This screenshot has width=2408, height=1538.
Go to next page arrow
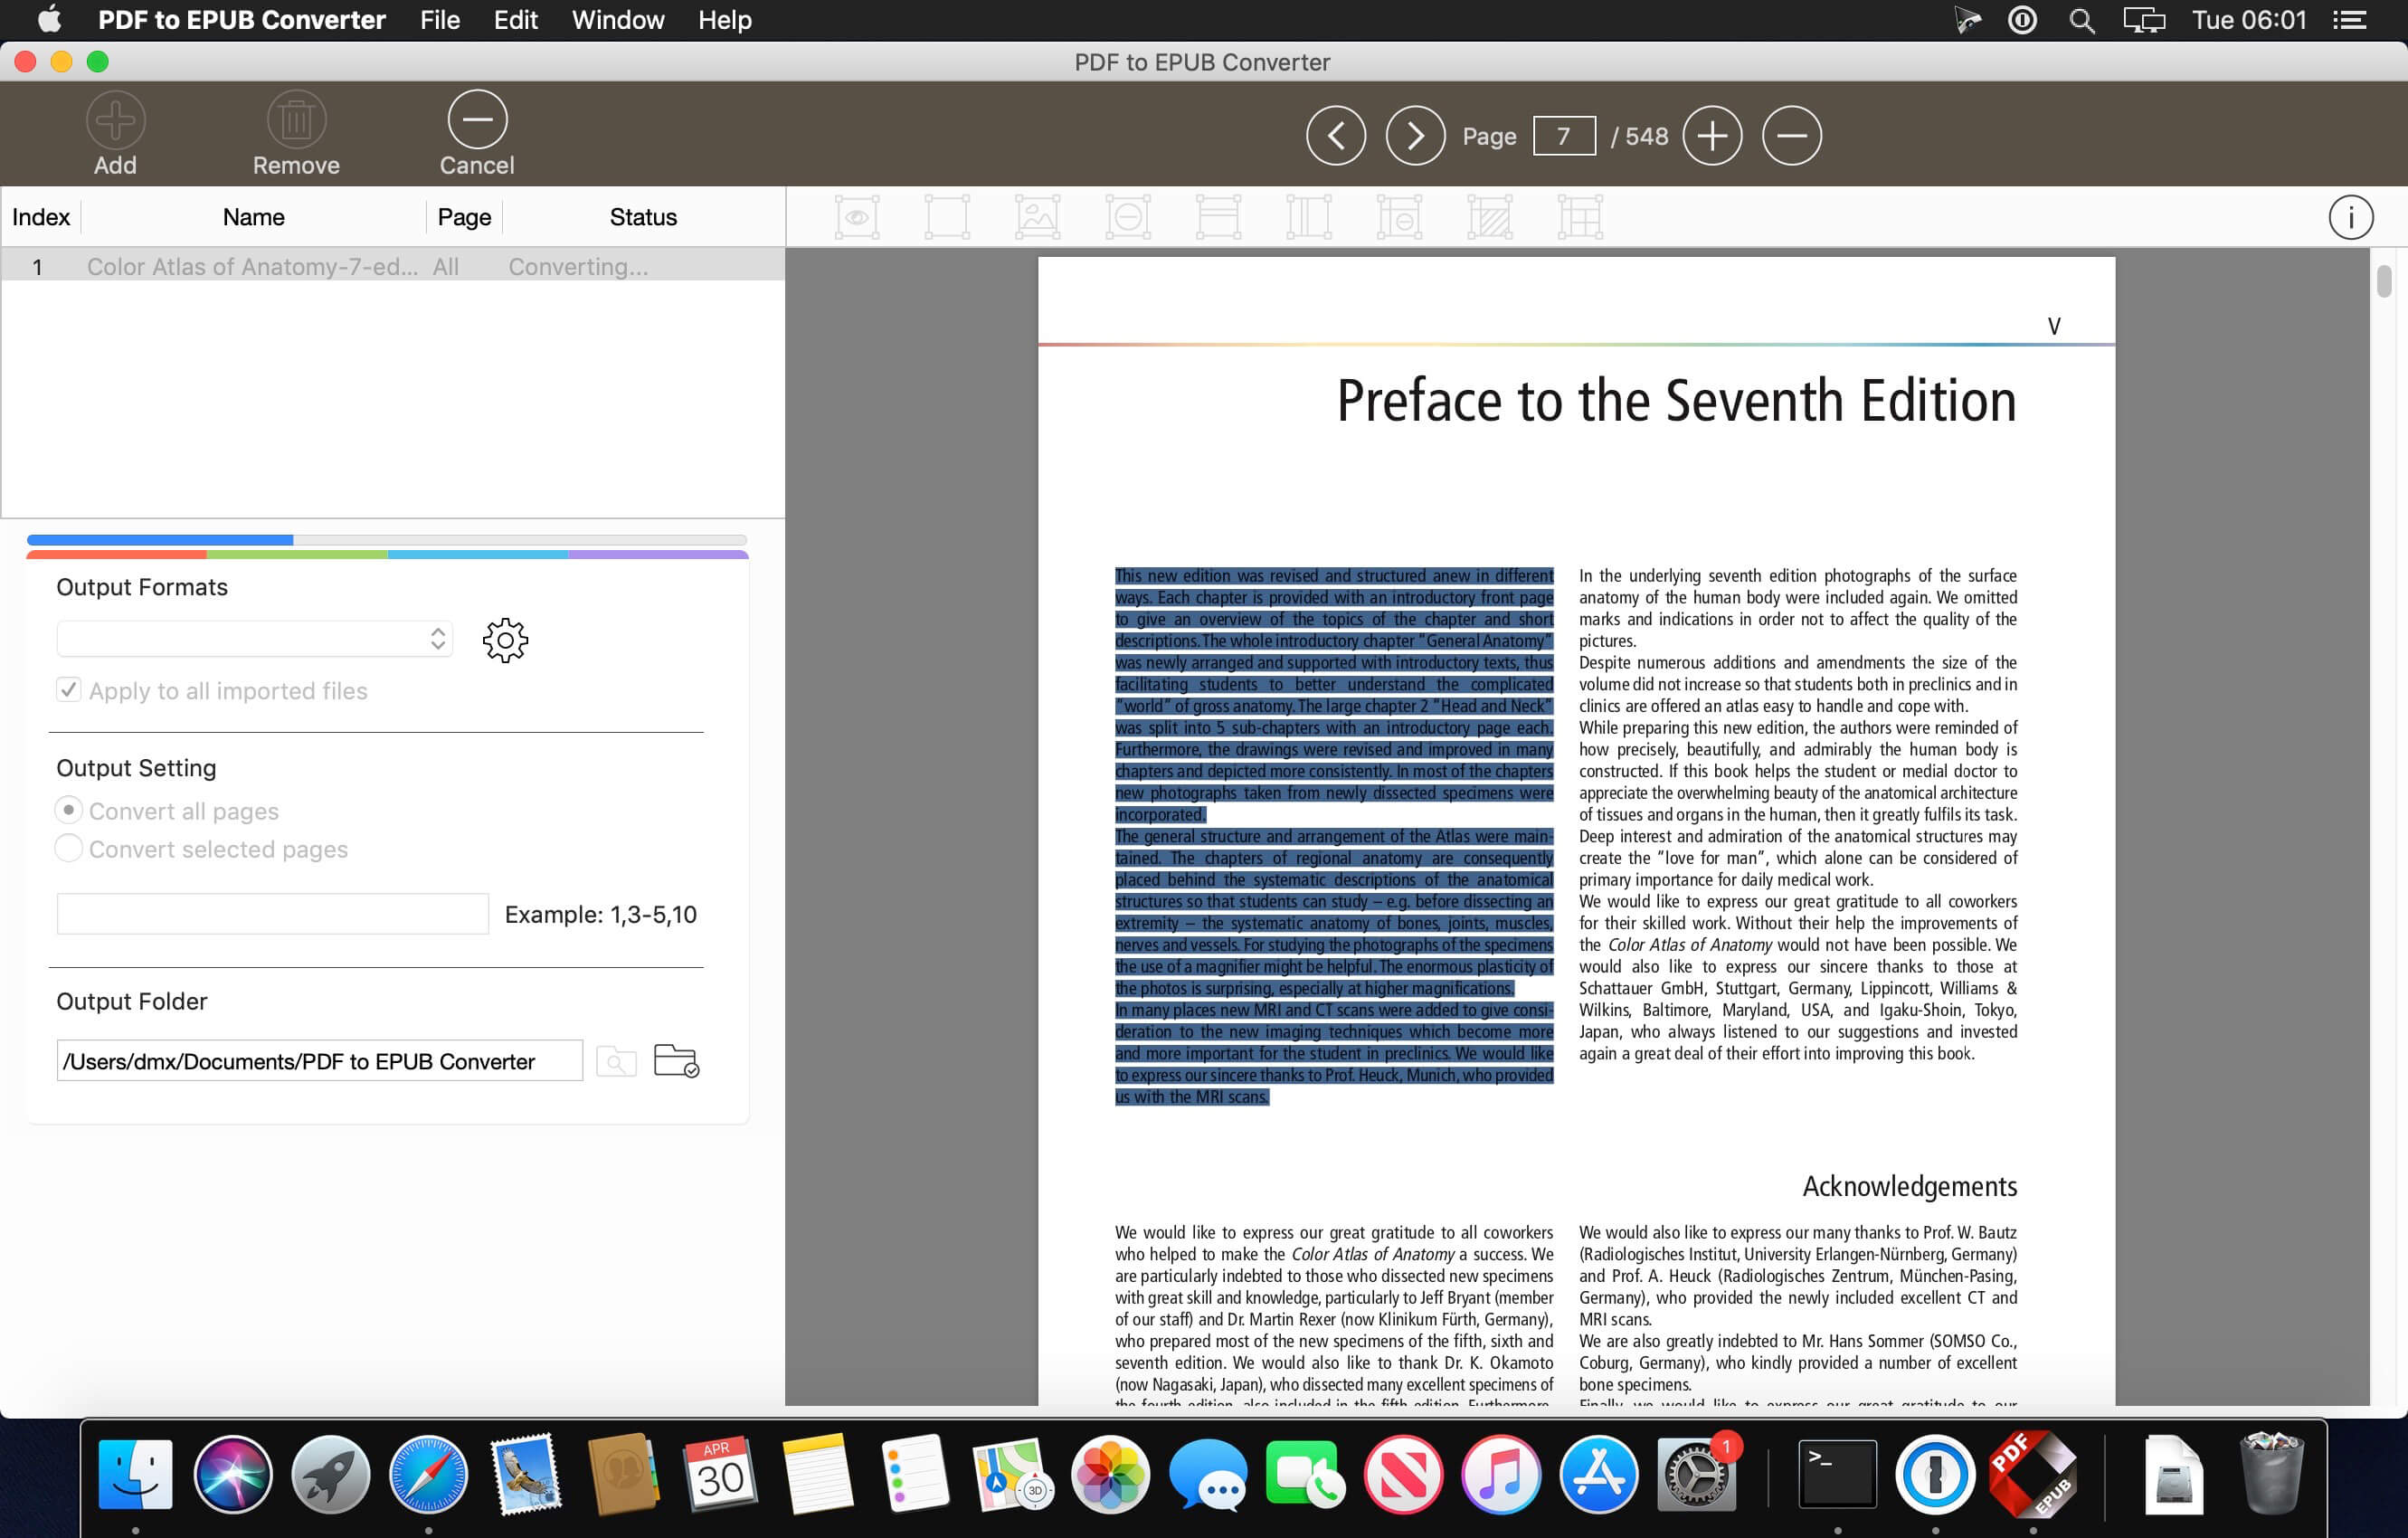[1415, 135]
